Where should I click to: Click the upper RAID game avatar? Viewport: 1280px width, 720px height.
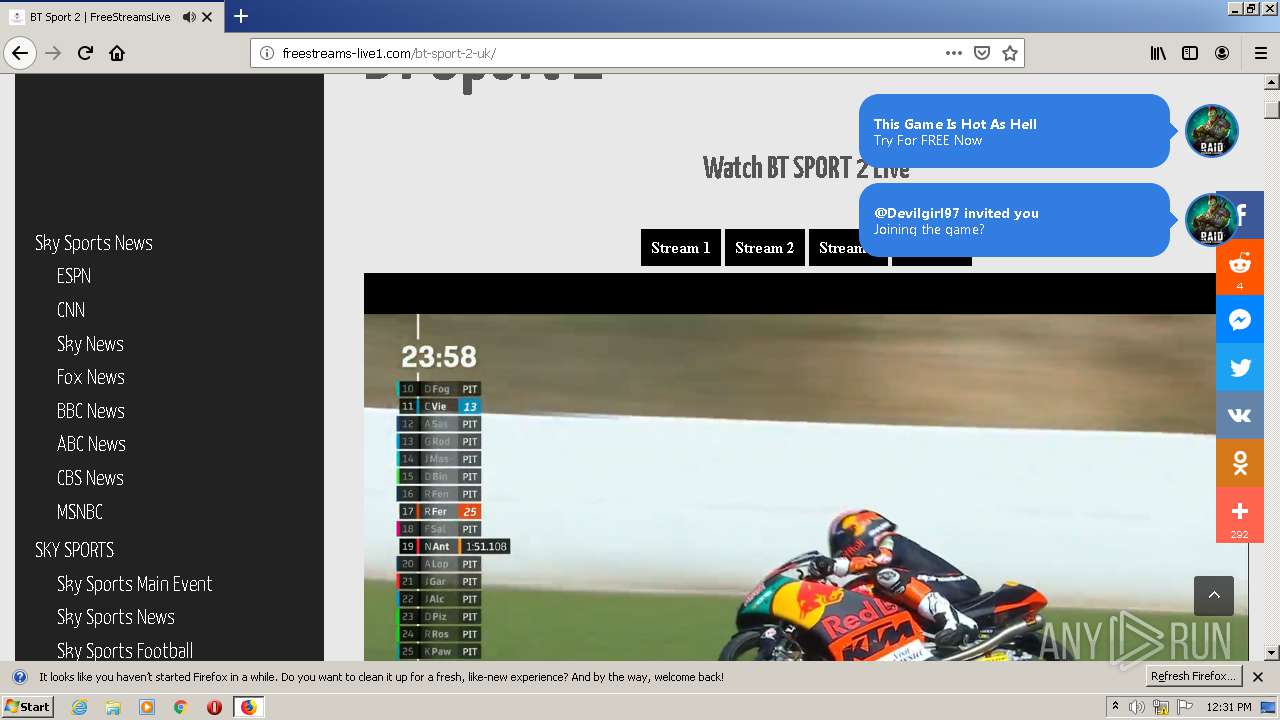pos(1212,131)
